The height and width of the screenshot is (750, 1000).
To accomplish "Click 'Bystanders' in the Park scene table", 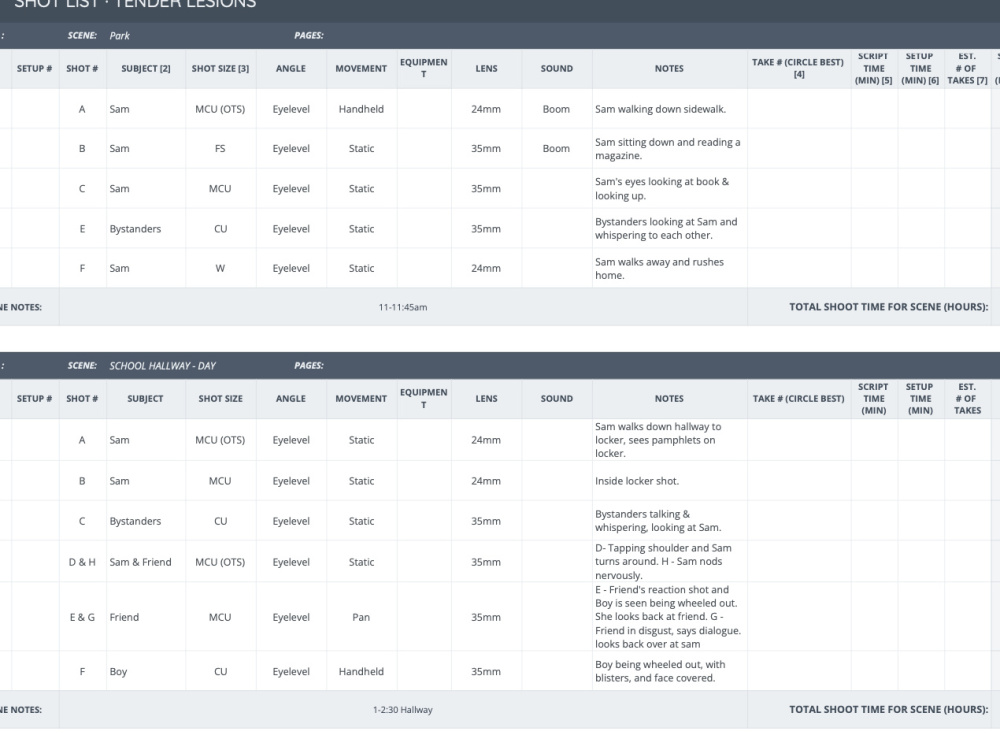I will tap(135, 229).
